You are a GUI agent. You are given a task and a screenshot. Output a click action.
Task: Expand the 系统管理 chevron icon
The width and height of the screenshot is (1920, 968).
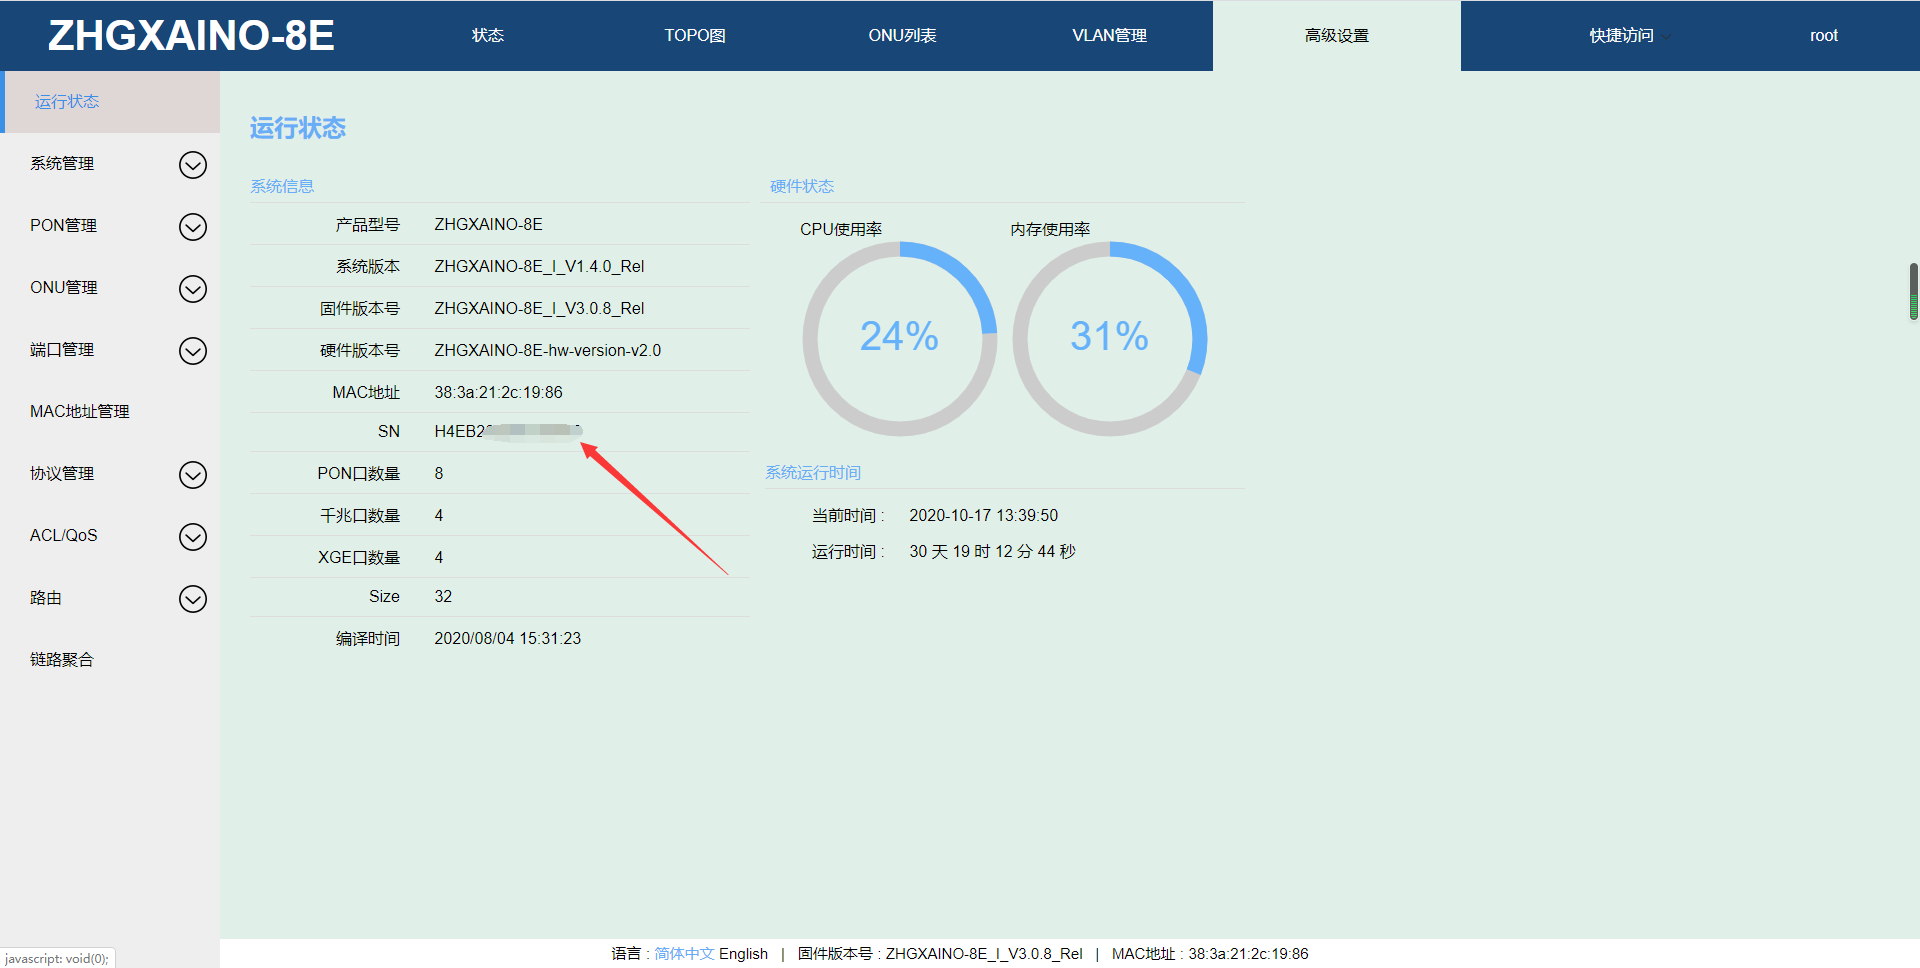point(192,165)
